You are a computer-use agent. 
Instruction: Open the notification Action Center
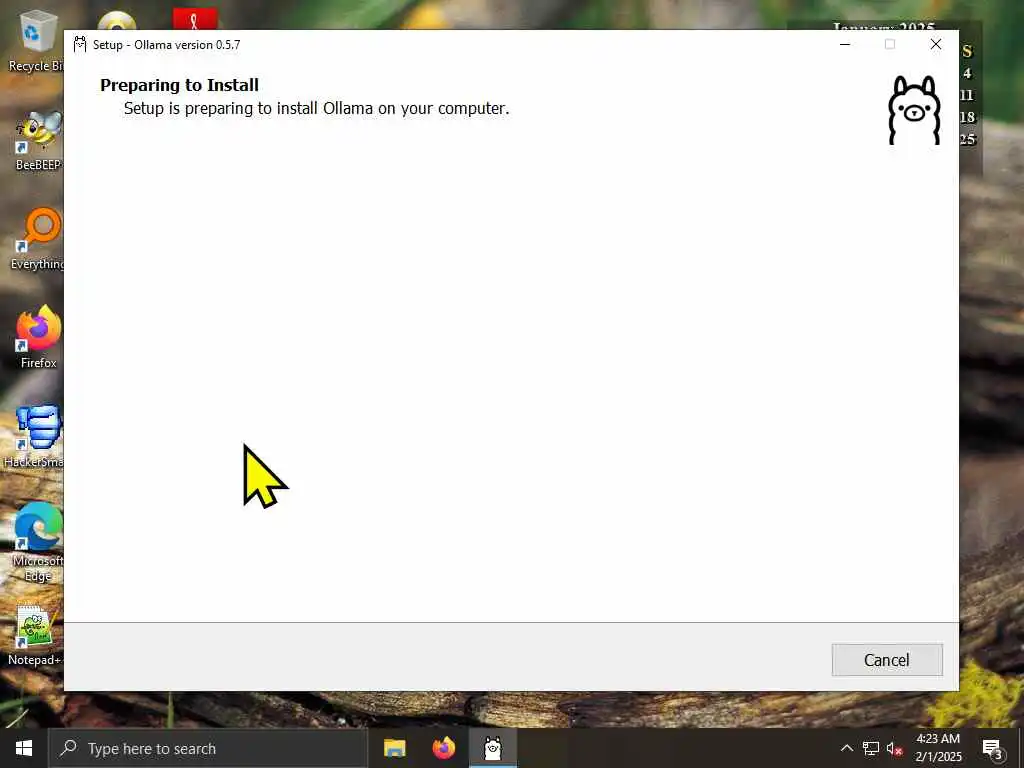point(992,748)
